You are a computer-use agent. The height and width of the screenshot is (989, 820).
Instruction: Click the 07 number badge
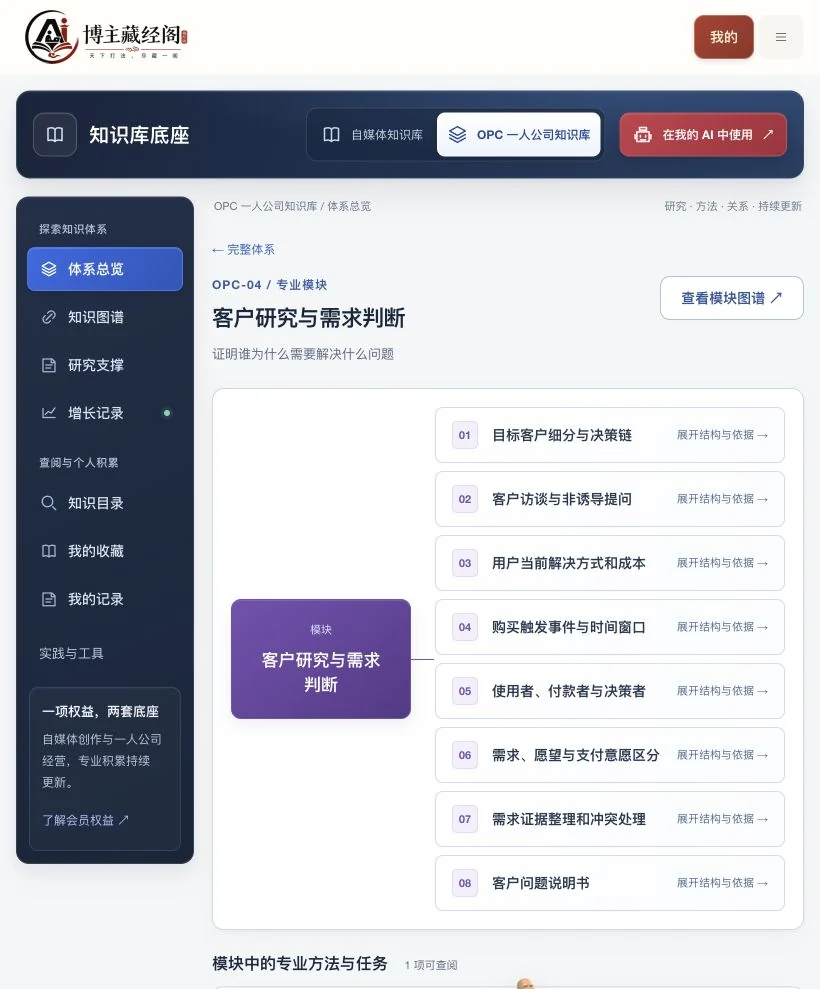click(x=465, y=819)
